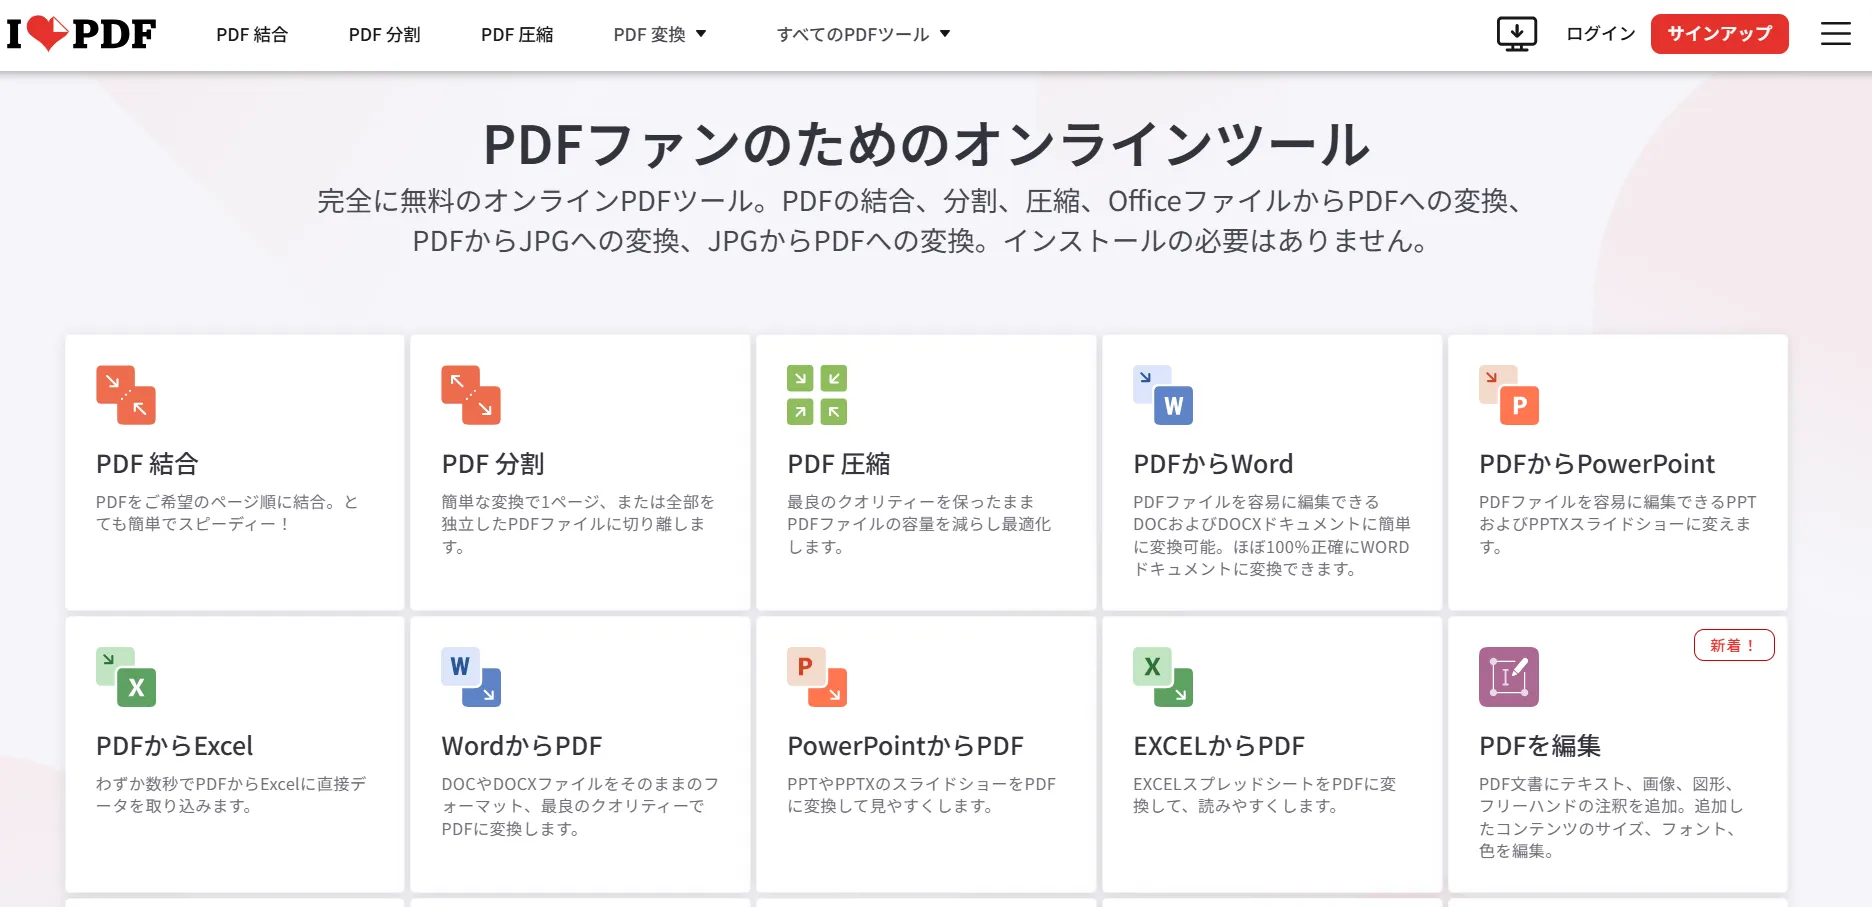
Task: Open the WordからPDF card title
Action: pos(522,746)
